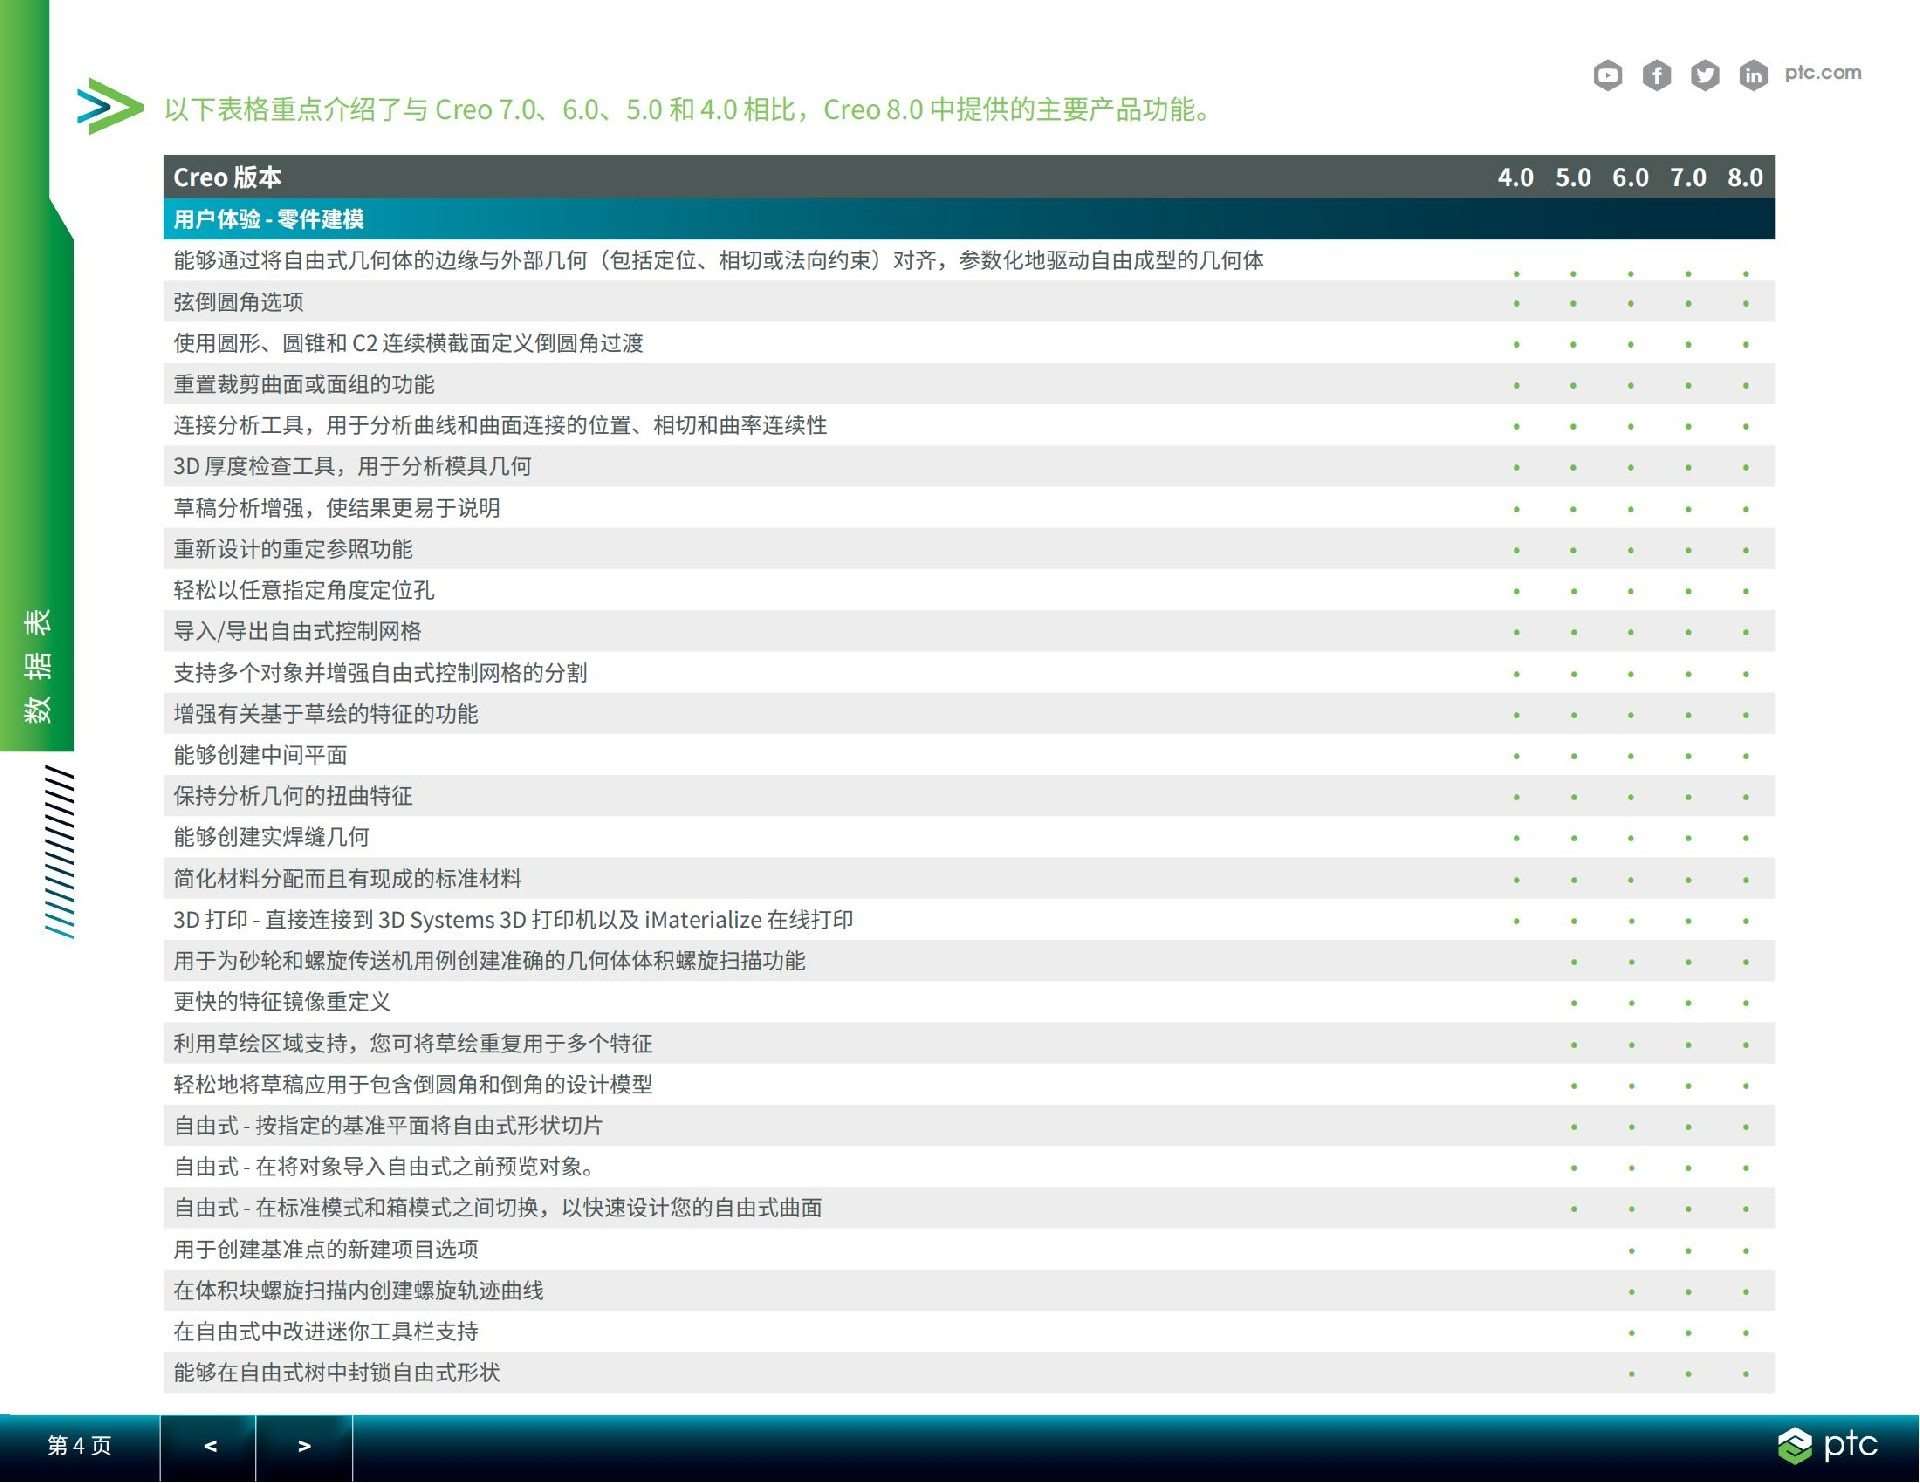Open the Facebook social icon
This screenshot has height=1483, width=1920.
(1656, 75)
